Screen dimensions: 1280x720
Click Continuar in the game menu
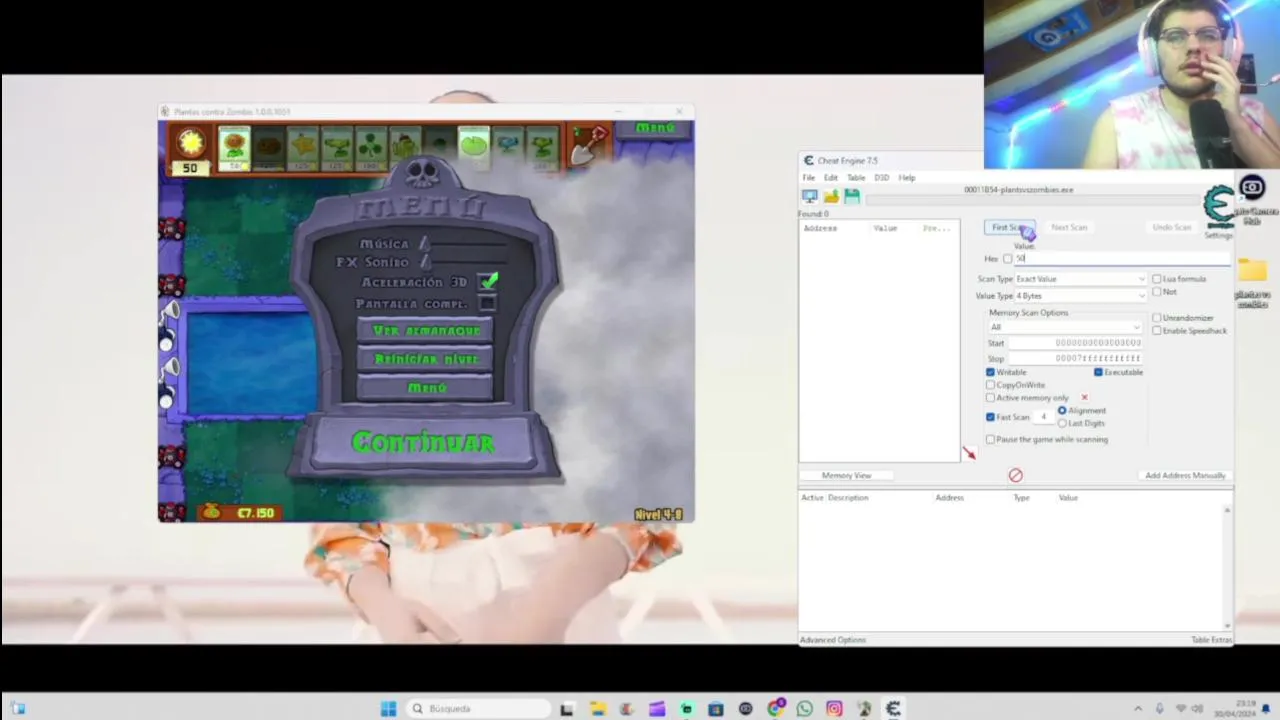pyautogui.click(x=423, y=443)
